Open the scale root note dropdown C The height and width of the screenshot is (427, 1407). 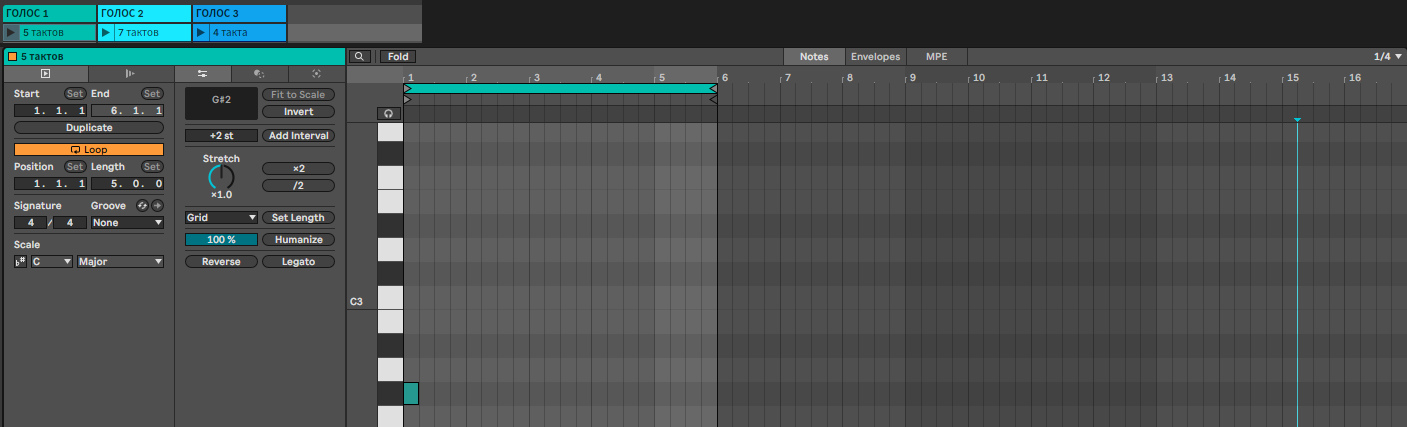(52, 262)
